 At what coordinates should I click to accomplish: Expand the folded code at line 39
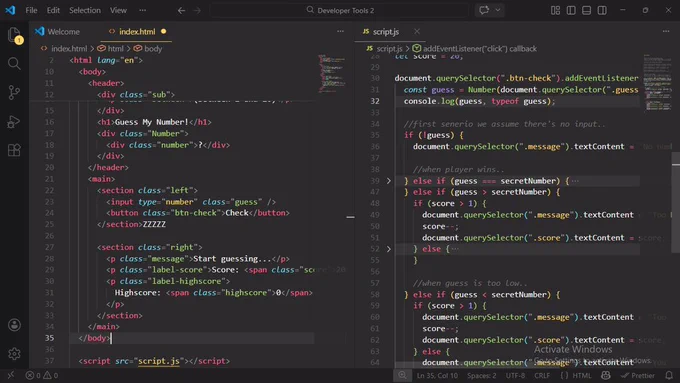(389, 181)
